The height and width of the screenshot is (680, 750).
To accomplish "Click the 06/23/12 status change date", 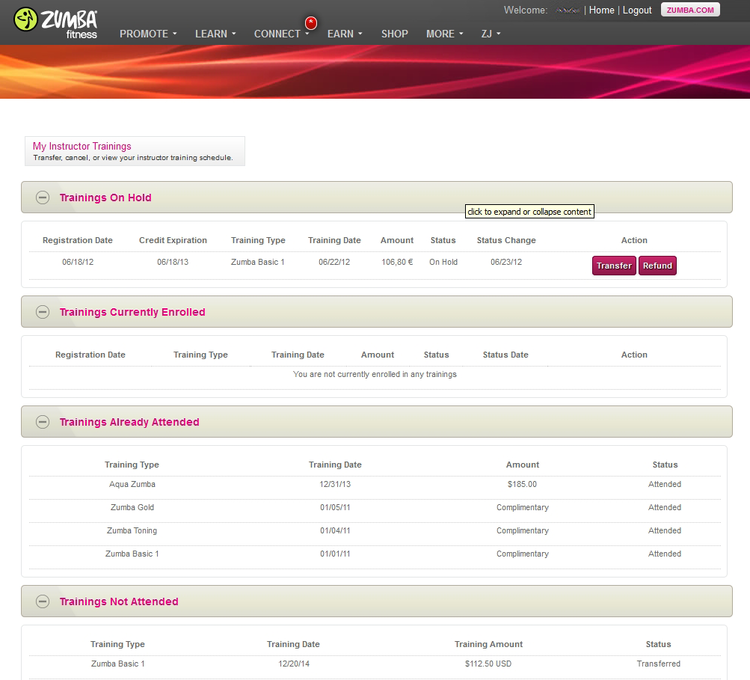I will pyautogui.click(x=506, y=262).
